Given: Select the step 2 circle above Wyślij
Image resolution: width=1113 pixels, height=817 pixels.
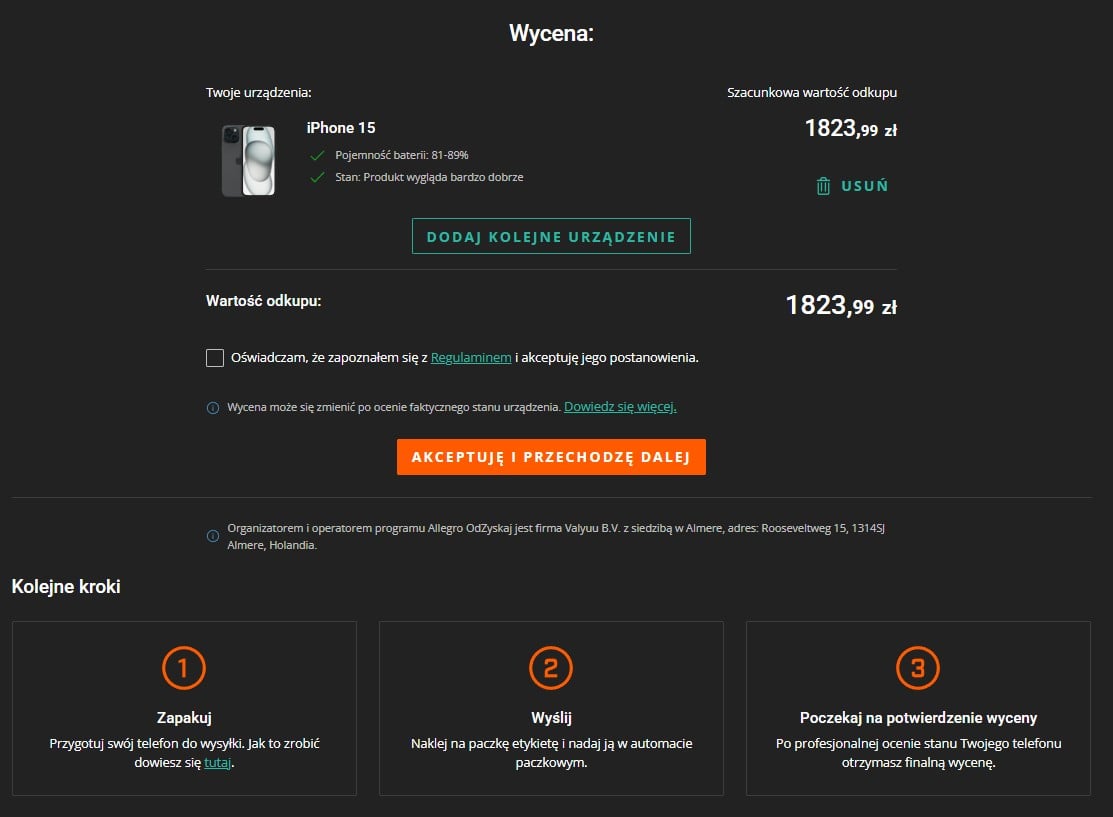Looking at the screenshot, I should (x=551, y=668).
